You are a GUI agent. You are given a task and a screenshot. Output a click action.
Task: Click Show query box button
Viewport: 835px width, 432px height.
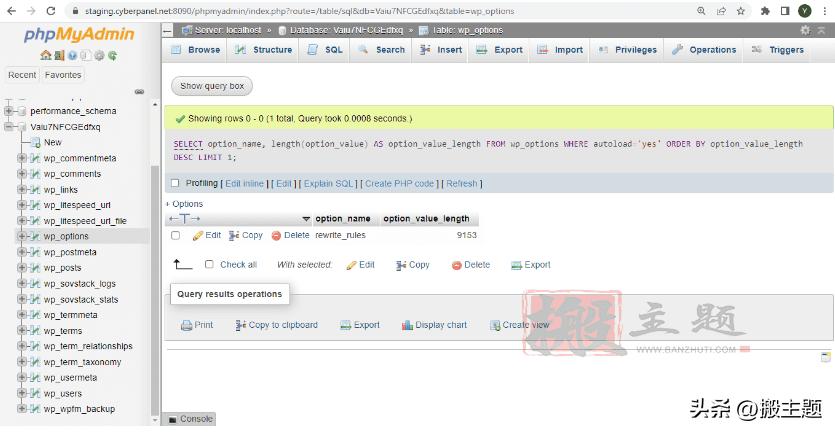pos(212,86)
